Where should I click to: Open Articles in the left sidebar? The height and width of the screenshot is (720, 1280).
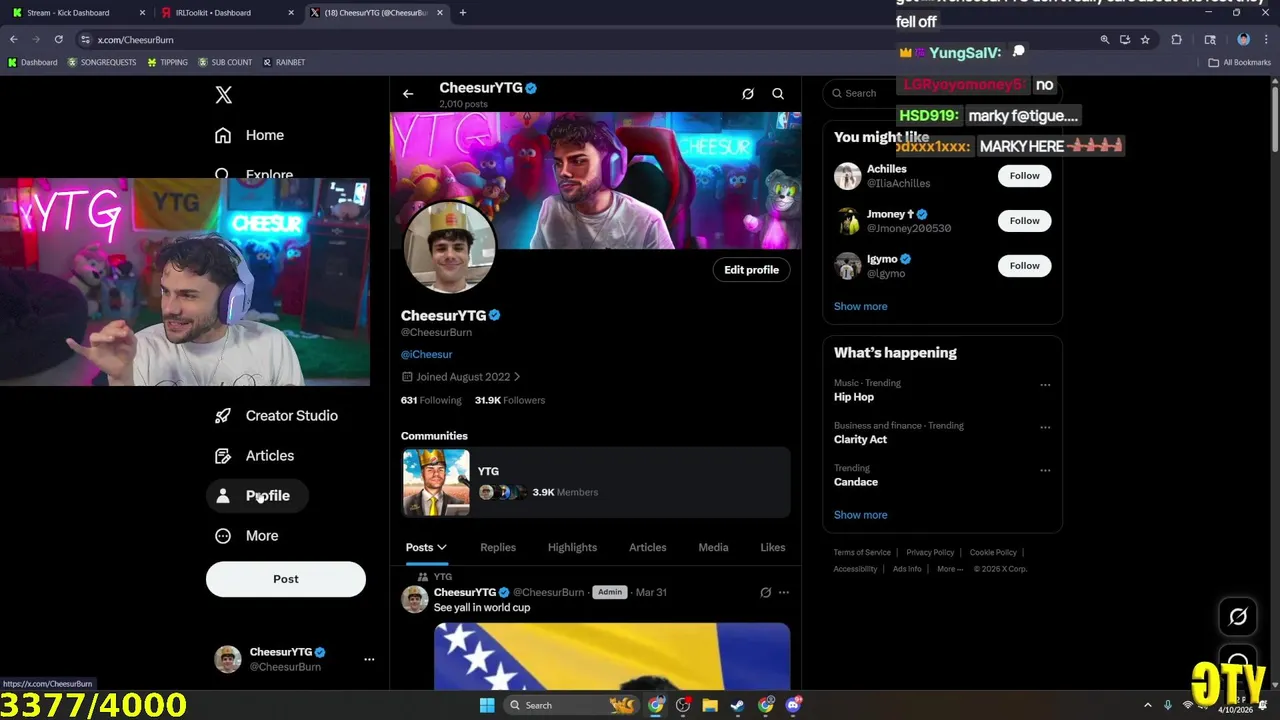click(x=255, y=455)
